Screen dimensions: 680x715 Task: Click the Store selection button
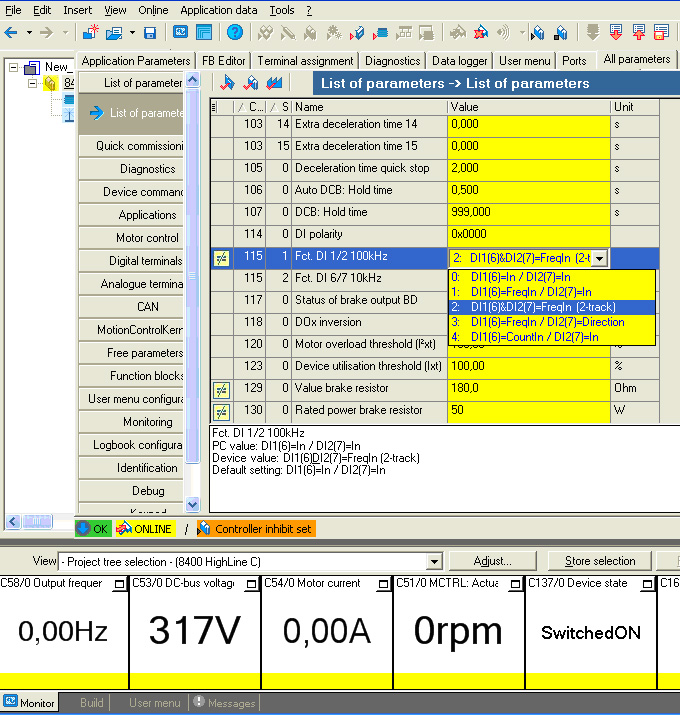599,561
